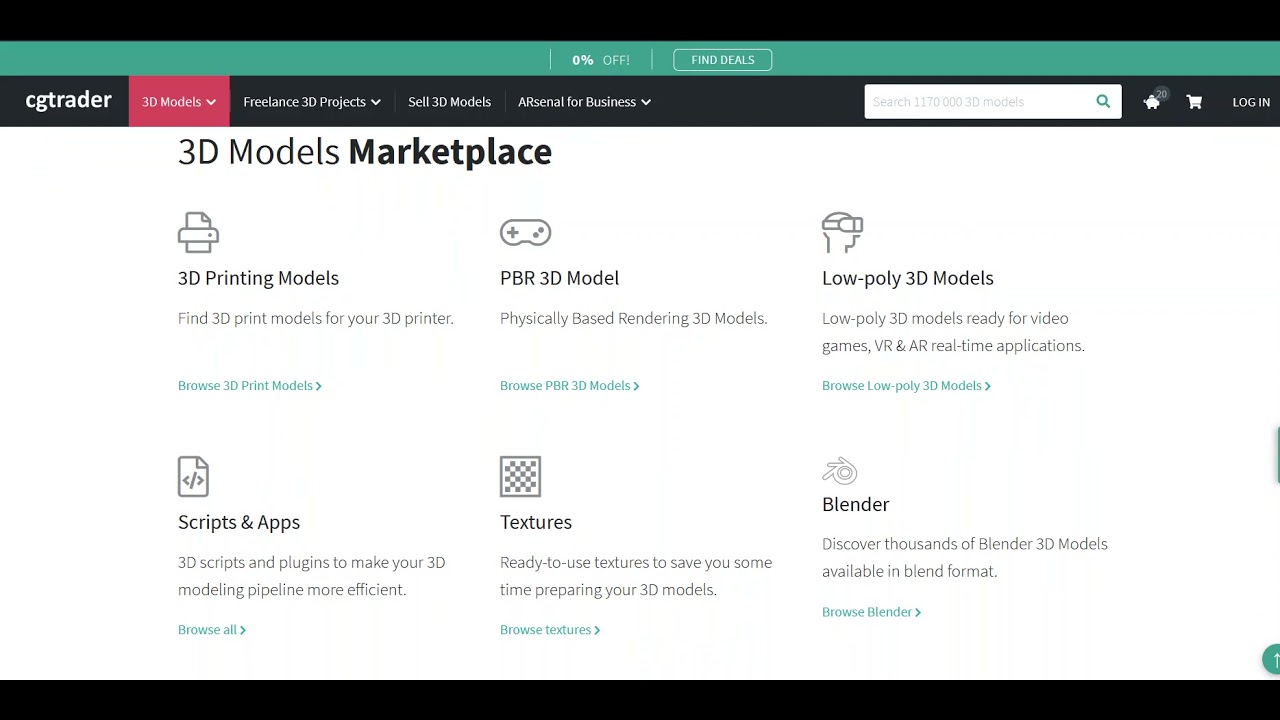Screen dimensions: 1280x720
Task: Click the Blender logo icon
Action: (x=840, y=470)
